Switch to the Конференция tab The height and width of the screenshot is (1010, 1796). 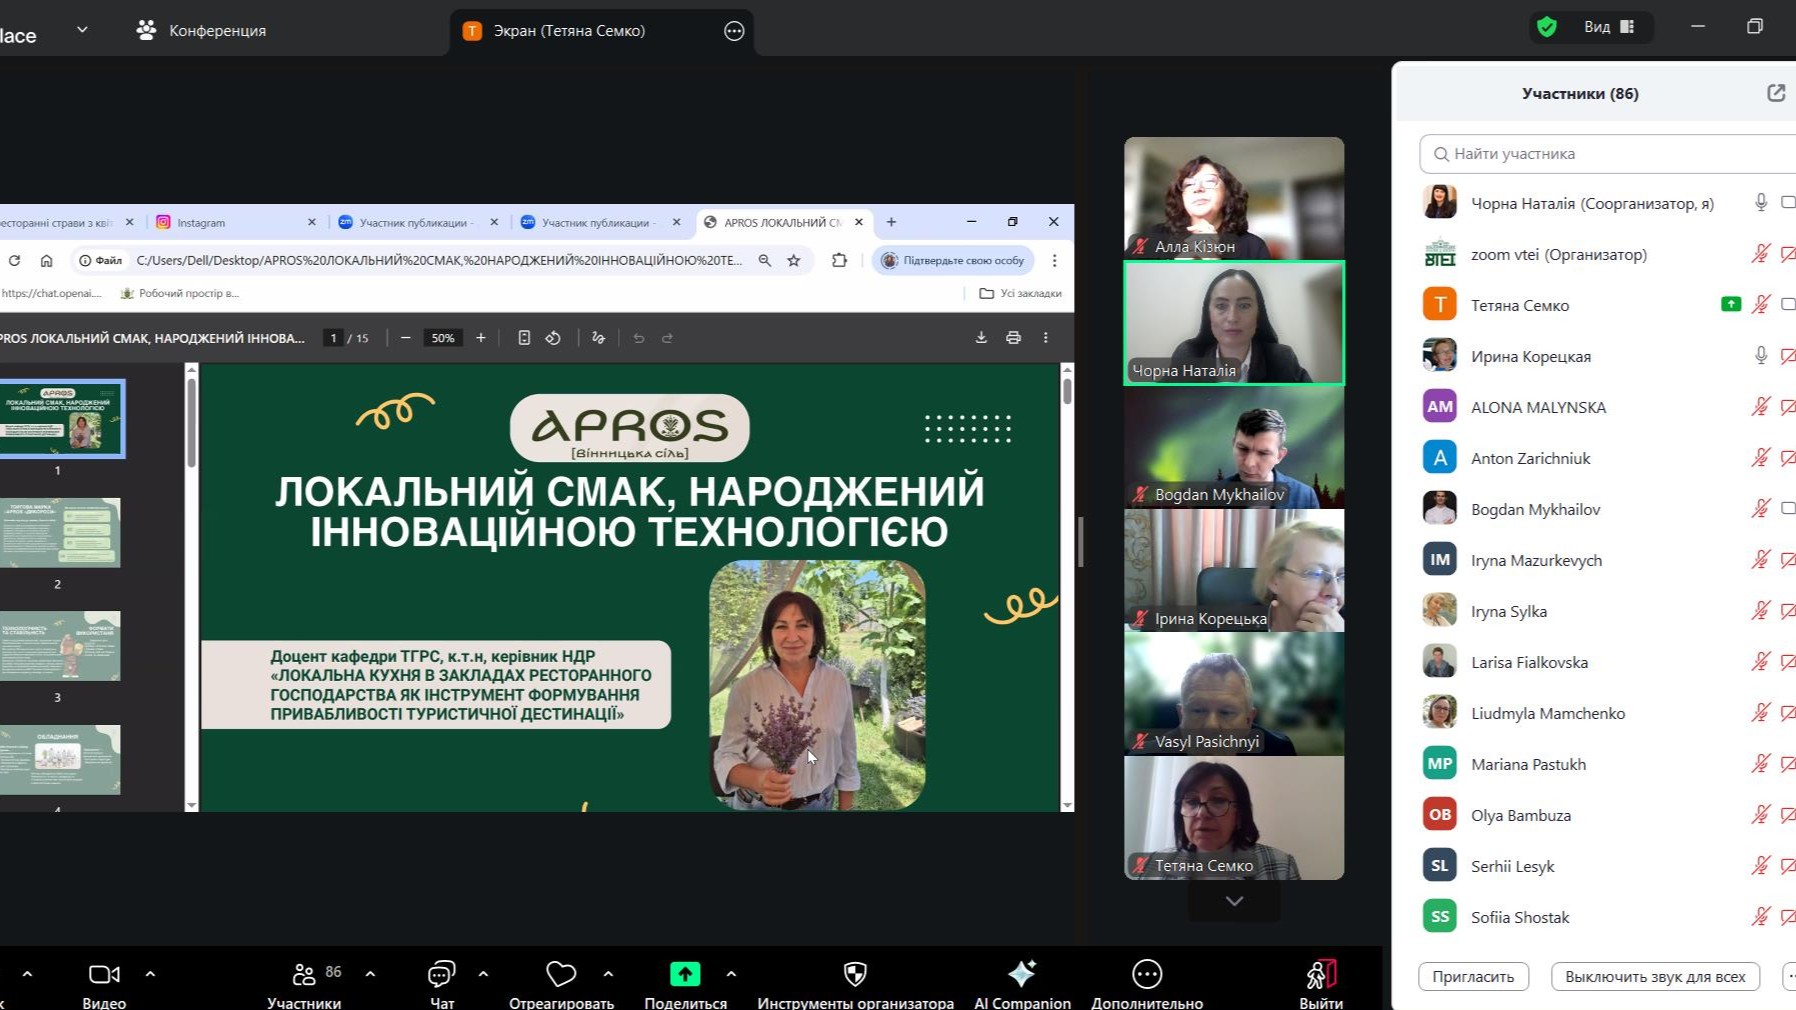pyautogui.click(x=202, y=30)
